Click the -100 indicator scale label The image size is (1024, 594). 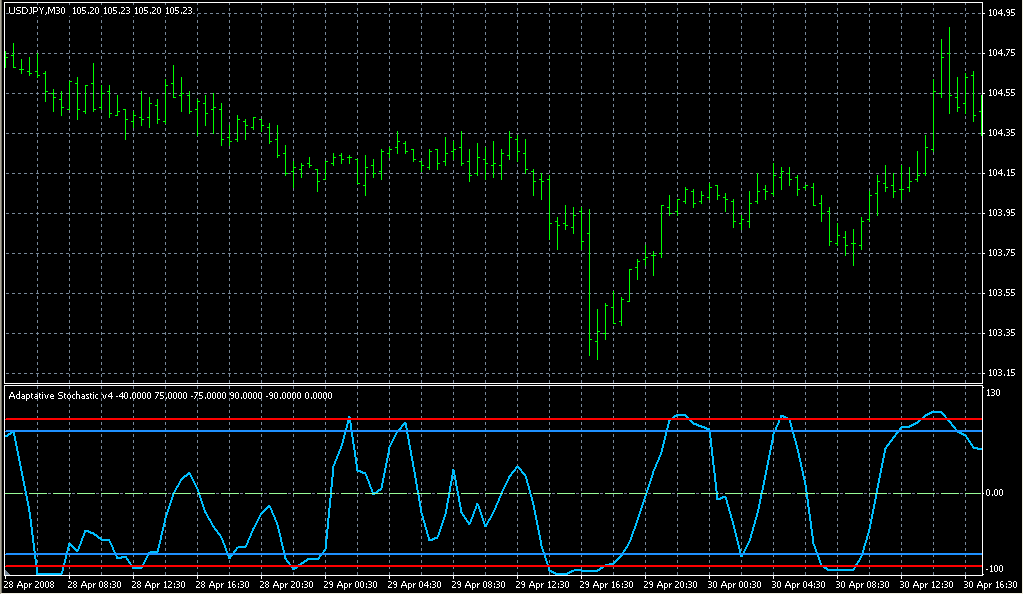point(995,569)
